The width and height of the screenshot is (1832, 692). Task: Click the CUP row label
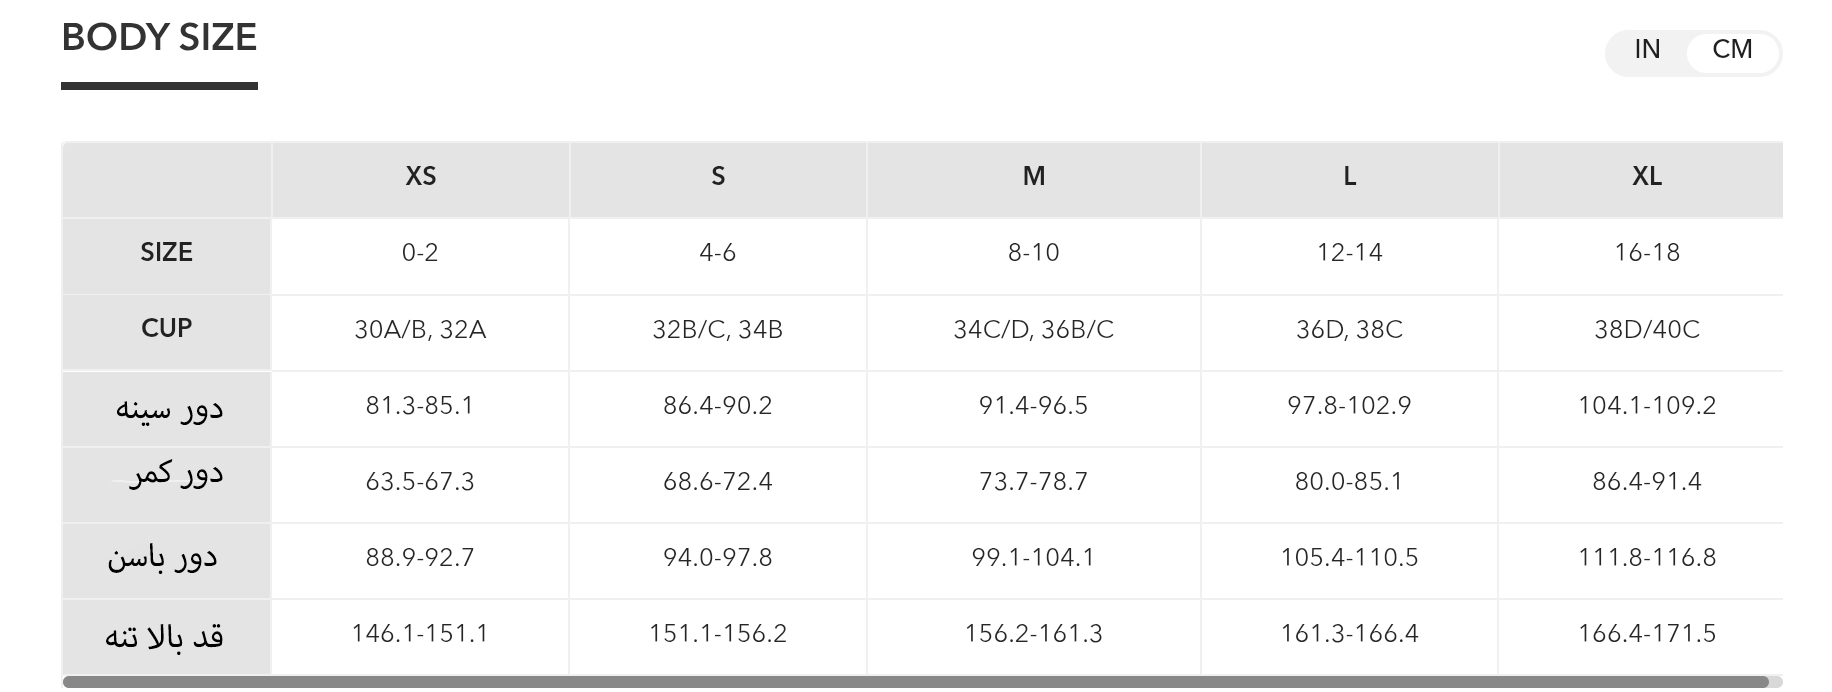point(166,329)
